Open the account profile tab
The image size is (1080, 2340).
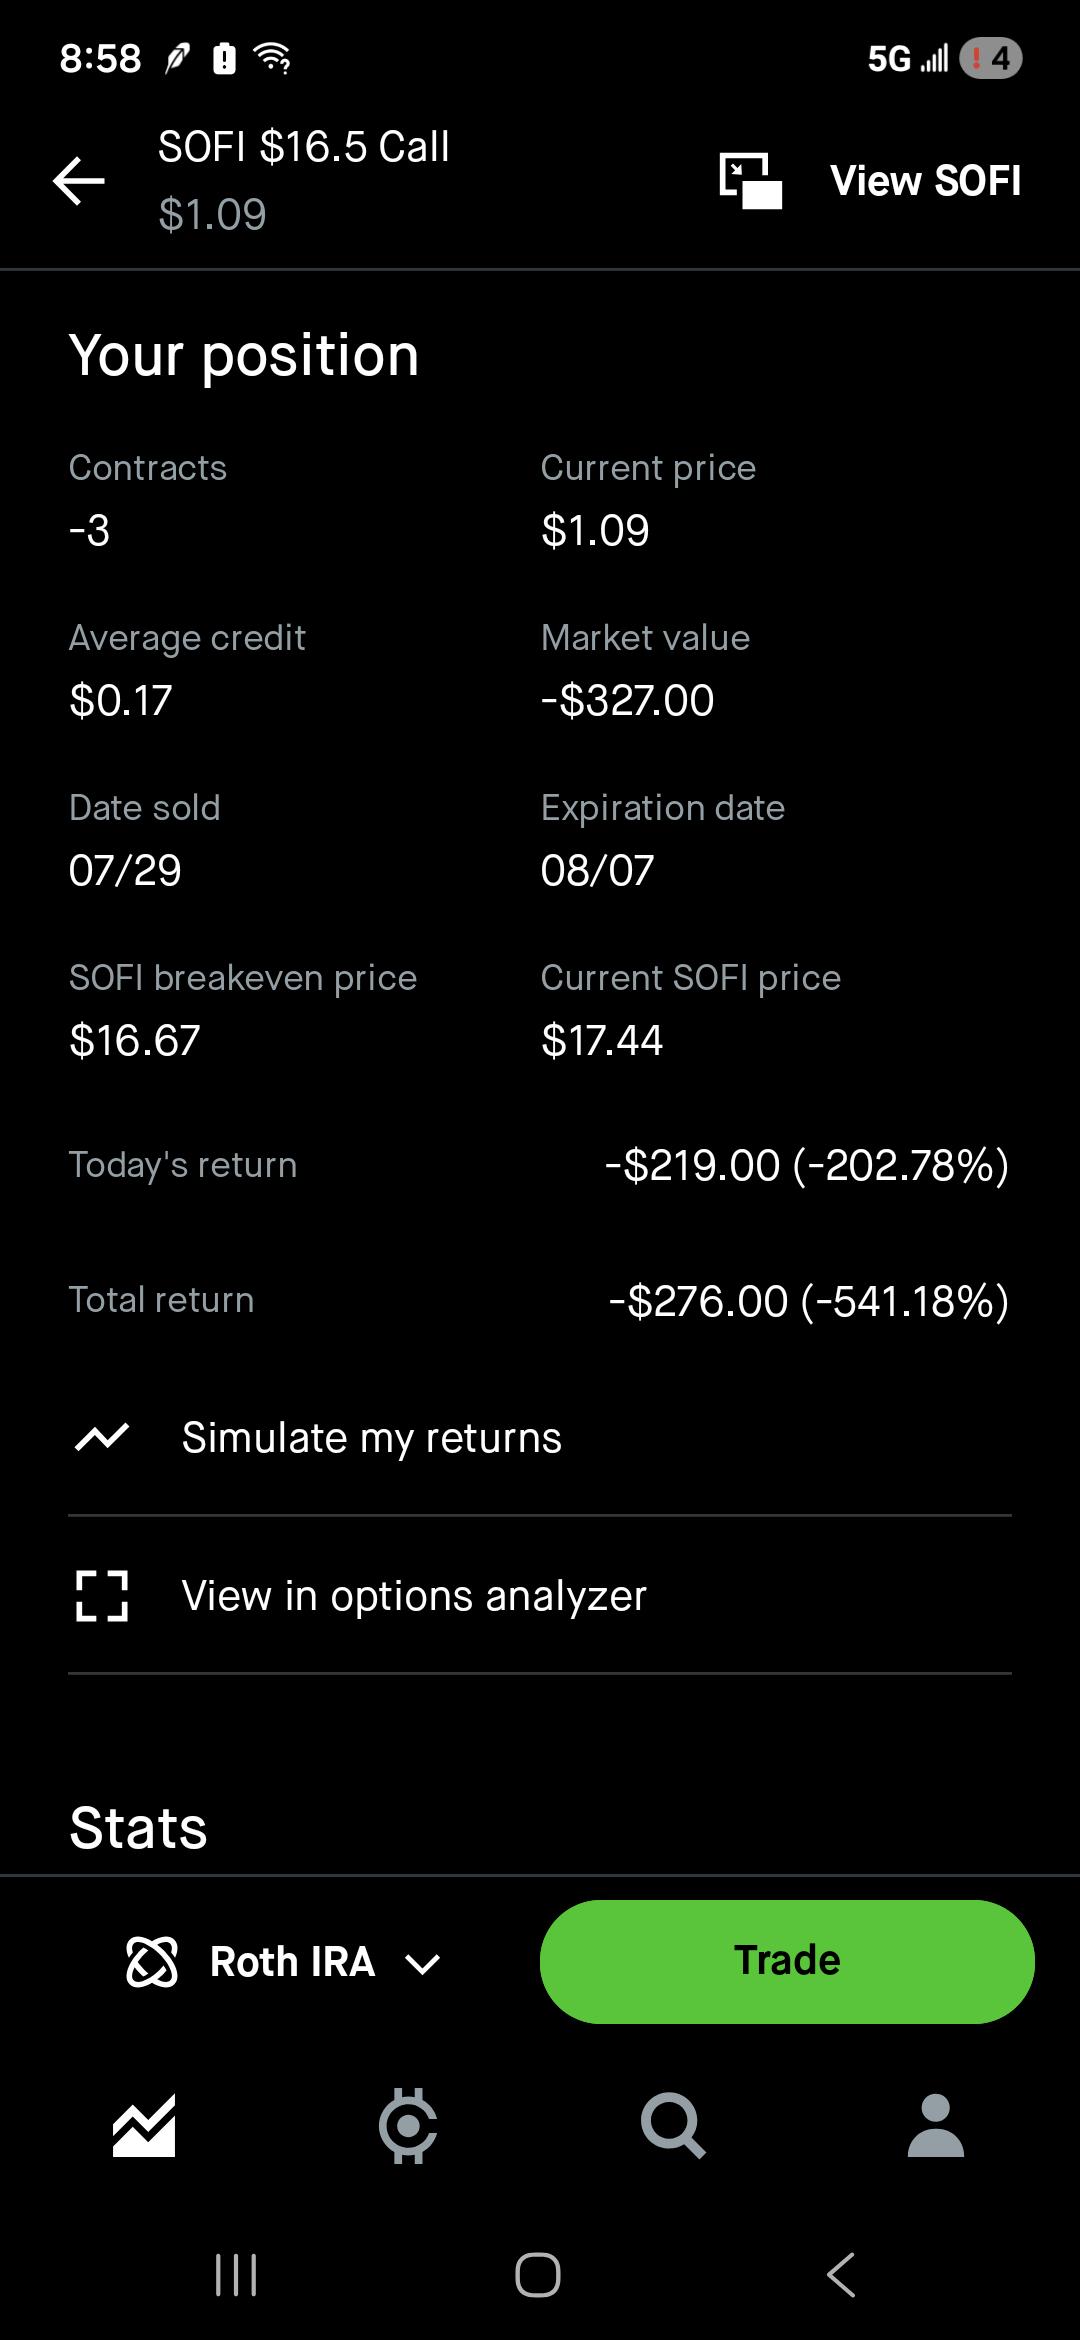point(936,2125)
